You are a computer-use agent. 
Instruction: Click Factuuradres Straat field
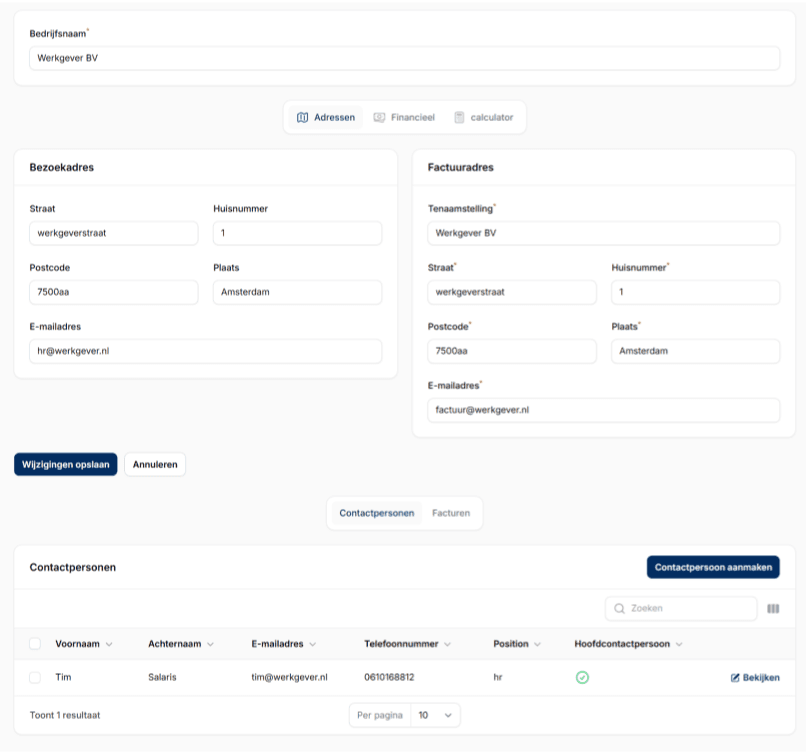(x=512, y=292)
